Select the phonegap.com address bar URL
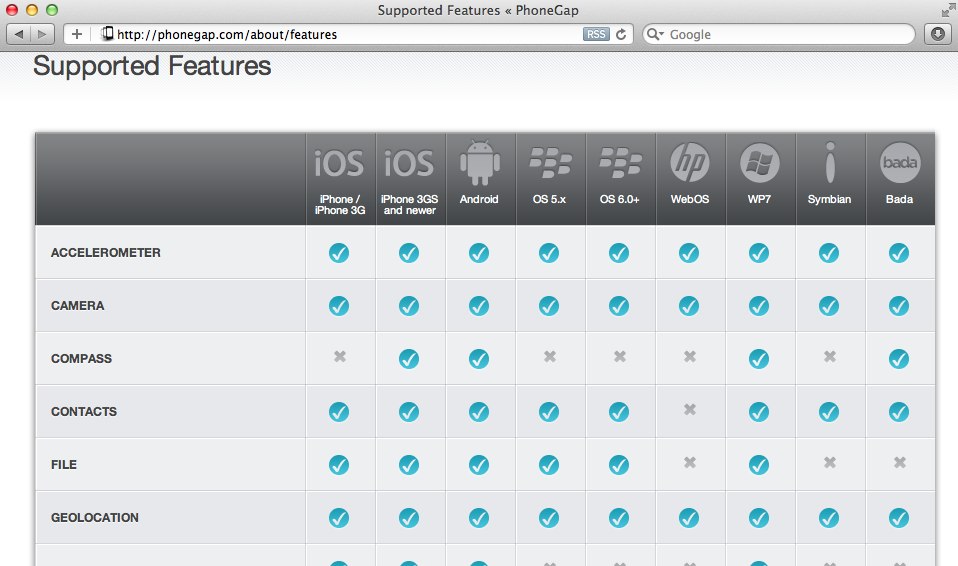The height and width of the screenshot is (566, 958). click(227, 34)
